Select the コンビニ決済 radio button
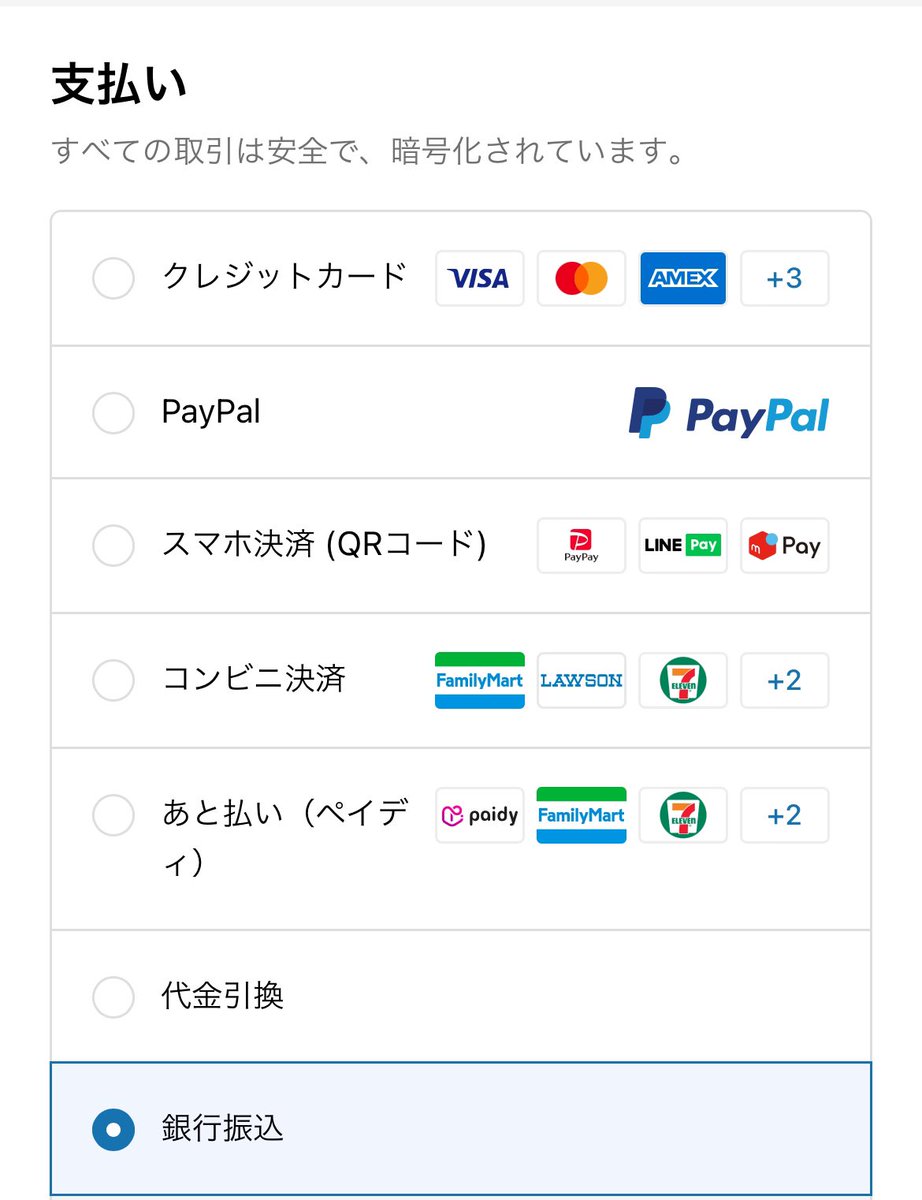 (x=113, y=680)
